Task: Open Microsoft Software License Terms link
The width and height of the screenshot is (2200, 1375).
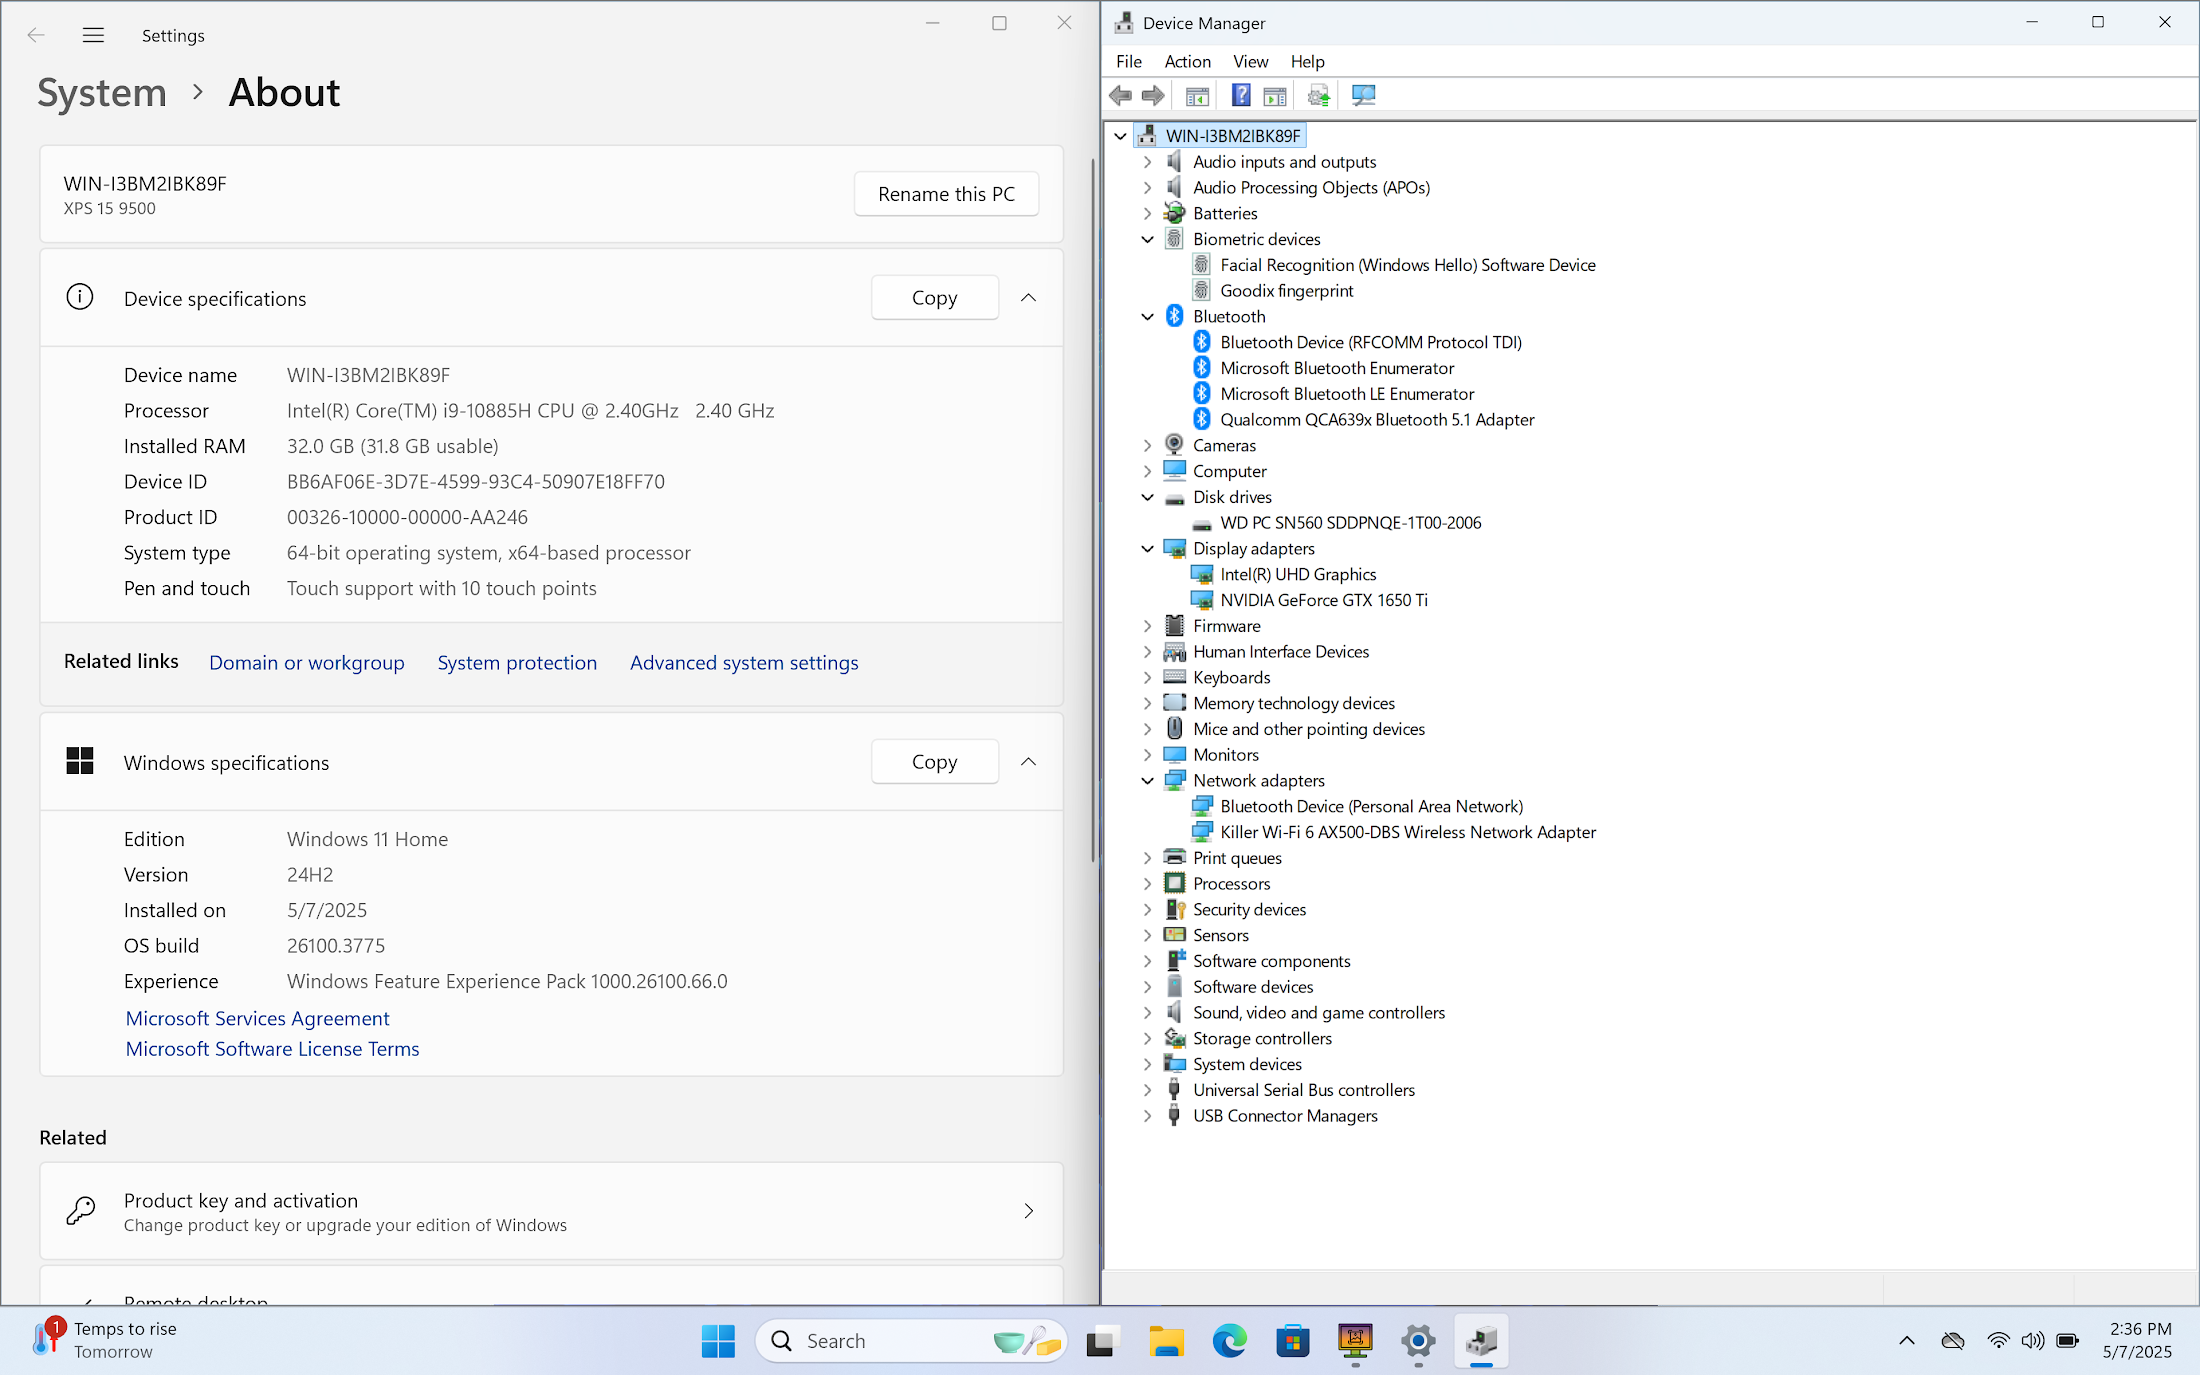Action: 272,1049
